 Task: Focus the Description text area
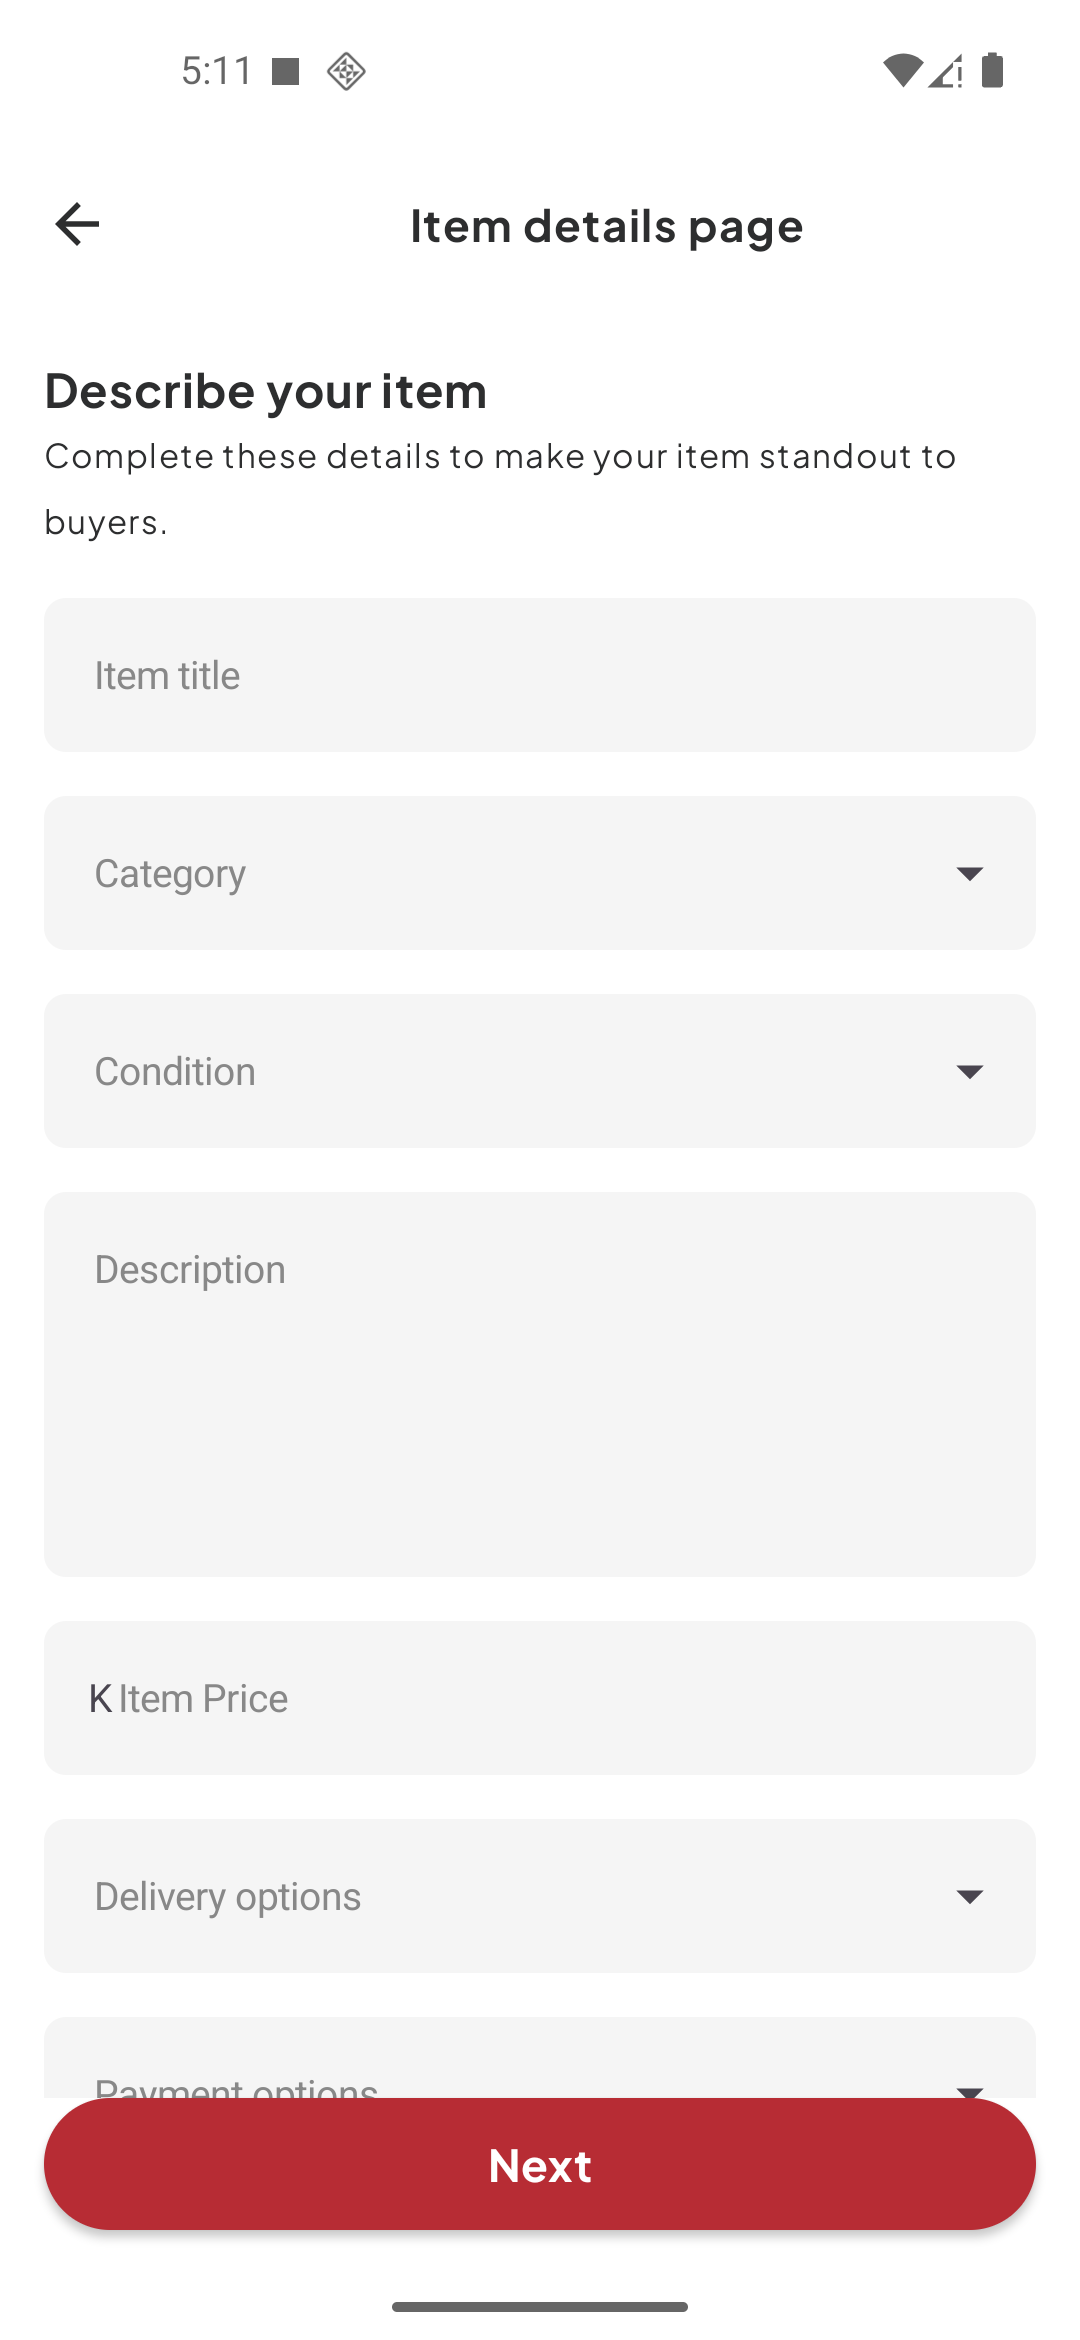[540, 1384]
